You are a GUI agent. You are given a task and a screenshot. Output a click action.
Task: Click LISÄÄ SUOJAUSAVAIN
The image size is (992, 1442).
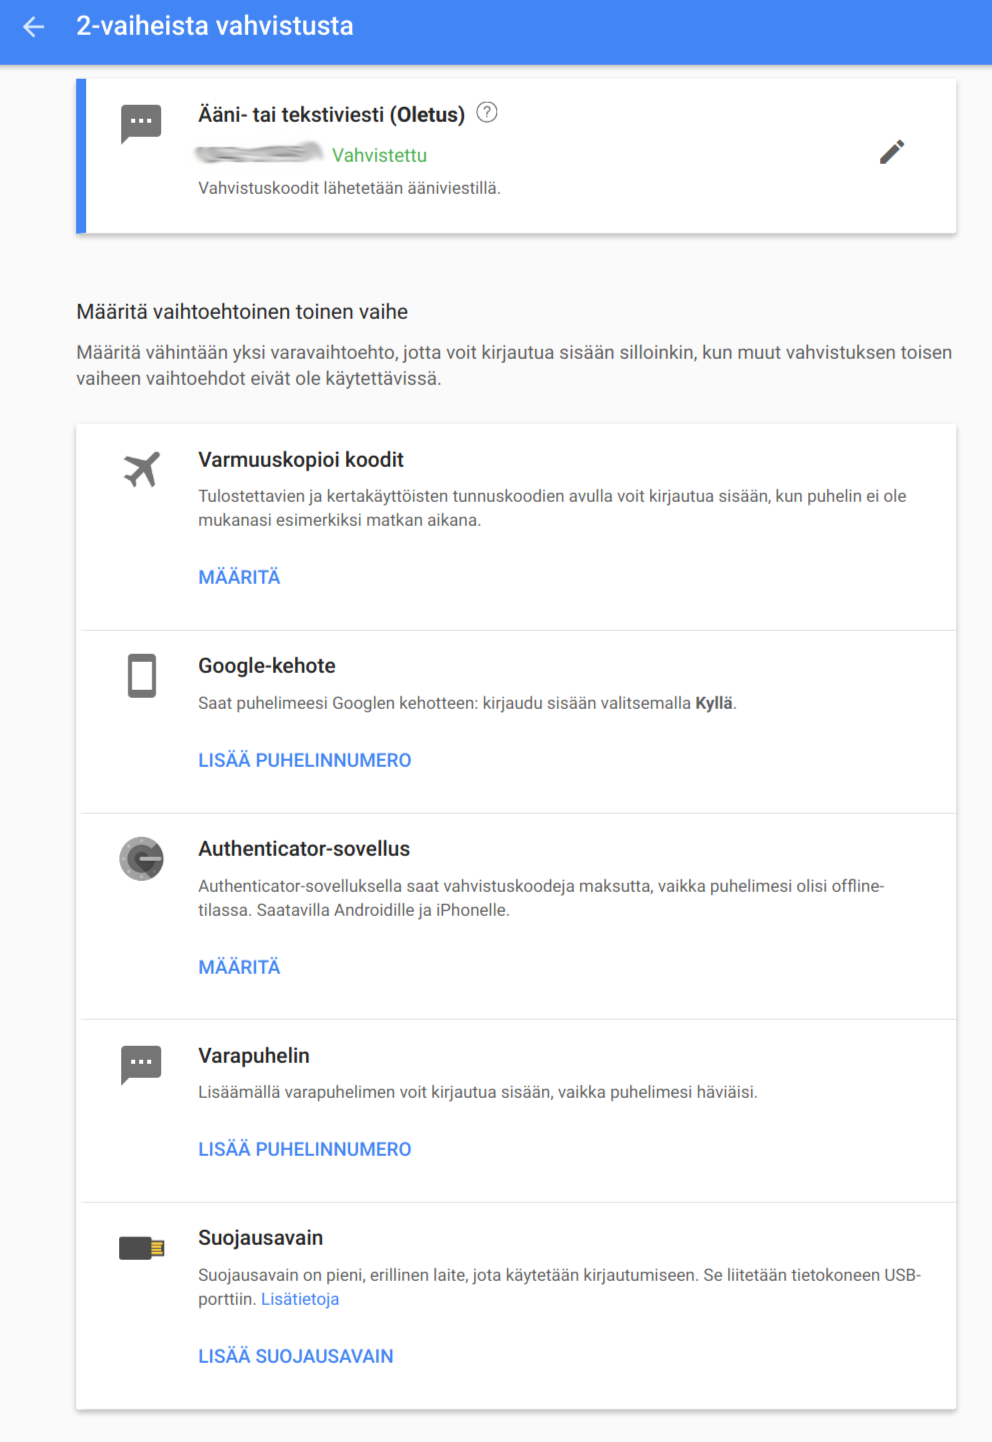(x=296, y=1356)
